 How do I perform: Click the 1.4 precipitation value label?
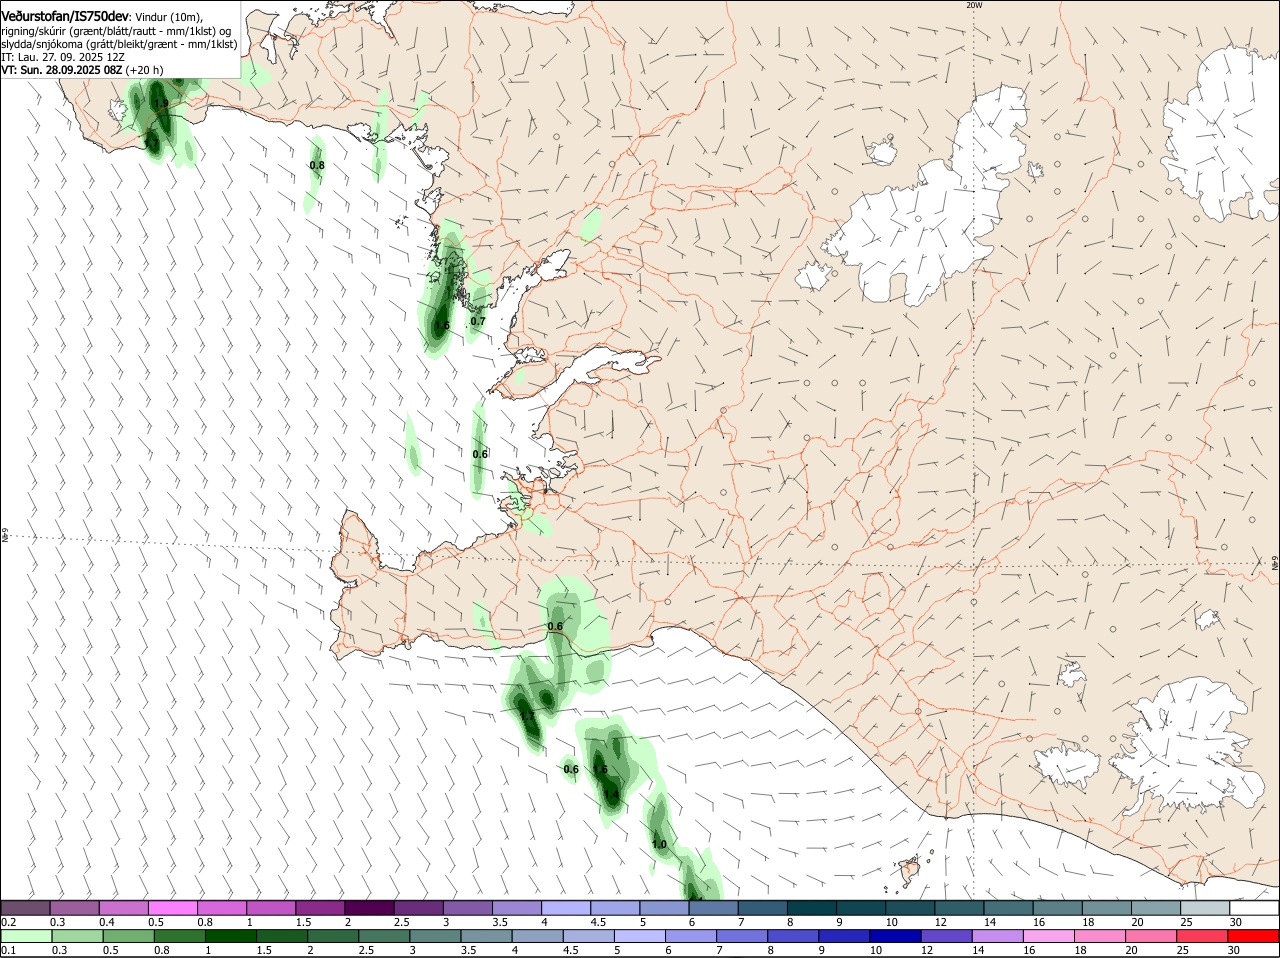[610, 795]
